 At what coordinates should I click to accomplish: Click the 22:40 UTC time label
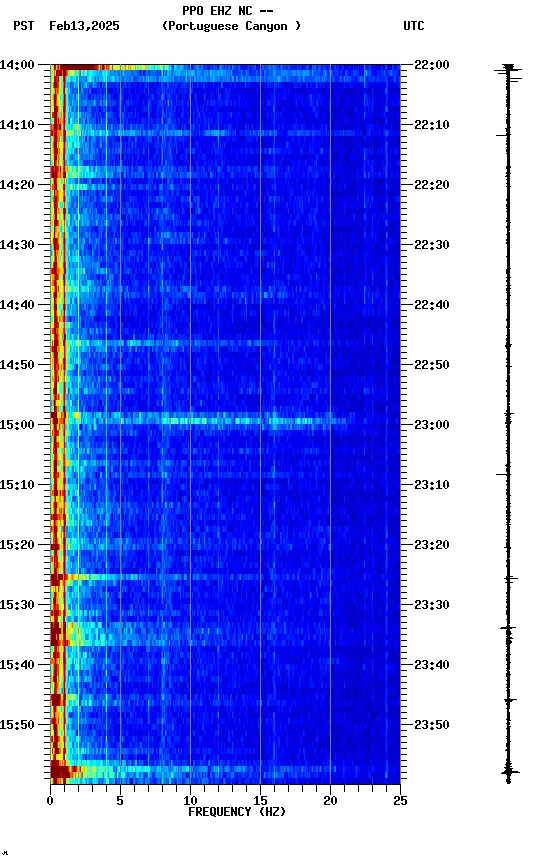(x=432, y=305)
